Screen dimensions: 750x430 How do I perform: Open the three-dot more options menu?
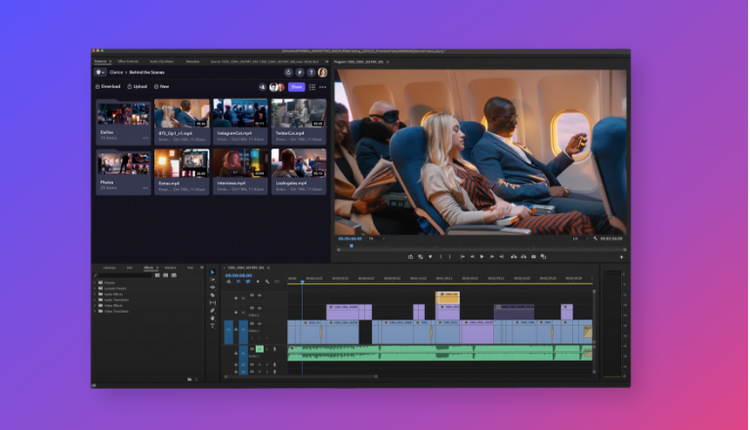(323, 87)
